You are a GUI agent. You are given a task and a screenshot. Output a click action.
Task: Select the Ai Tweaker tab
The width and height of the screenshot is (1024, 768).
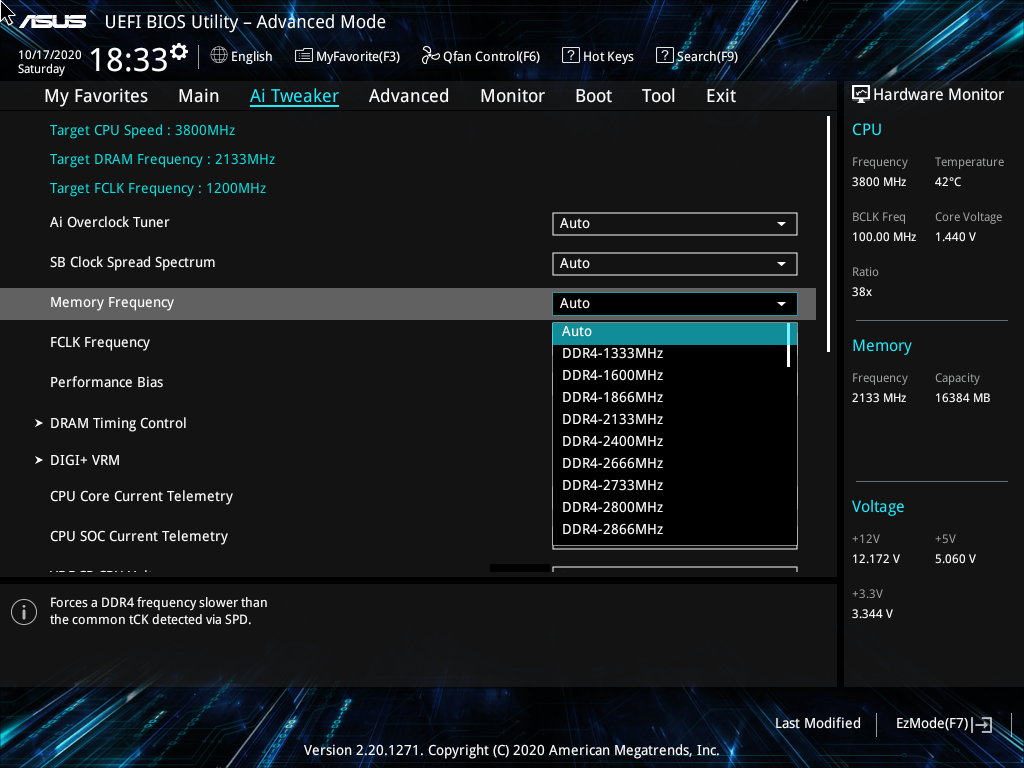pyautogui.click(x=294, y=96)
